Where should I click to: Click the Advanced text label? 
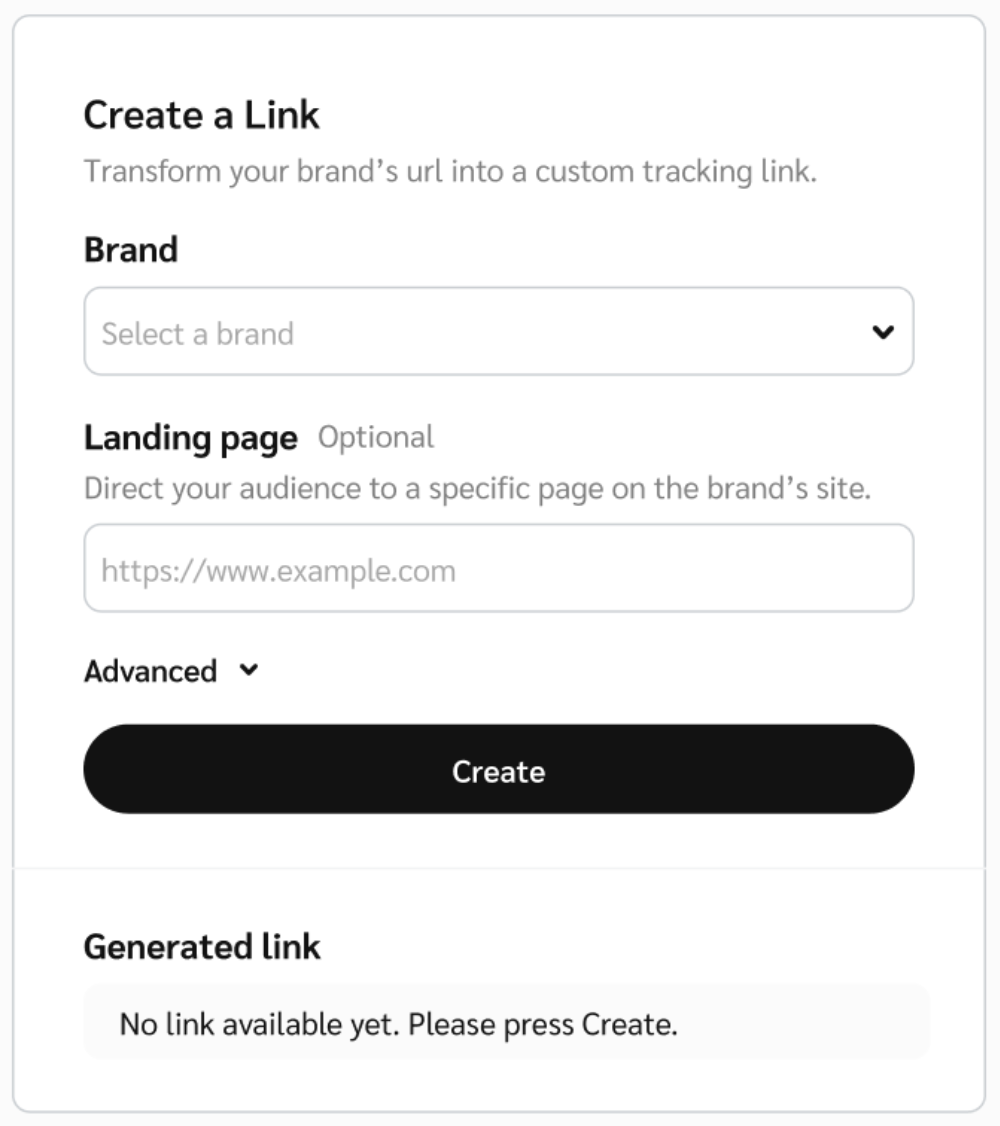click(x=151, y=671)
